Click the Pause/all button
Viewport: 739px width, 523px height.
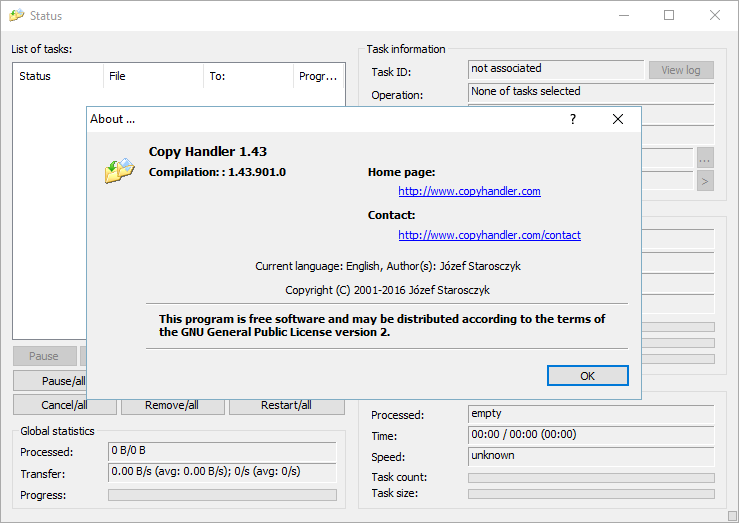[x=50, y=381]
